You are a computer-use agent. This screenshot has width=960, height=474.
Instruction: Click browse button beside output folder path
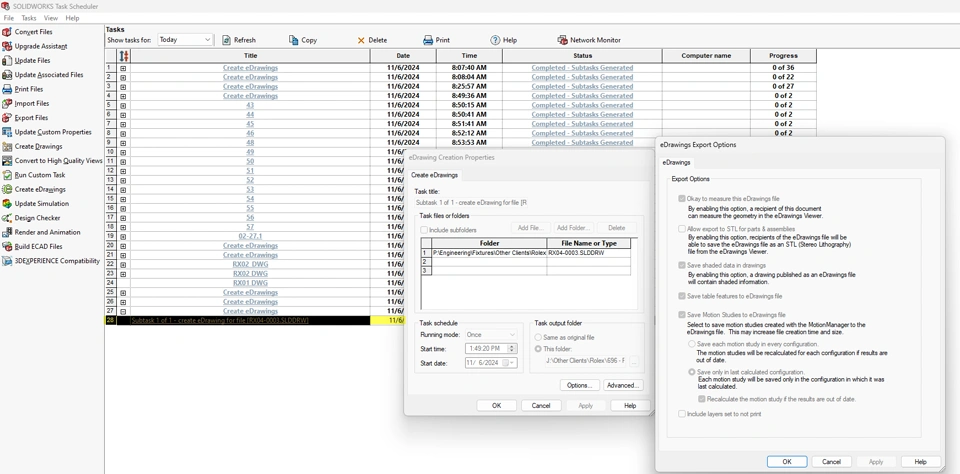click(634, 361)
